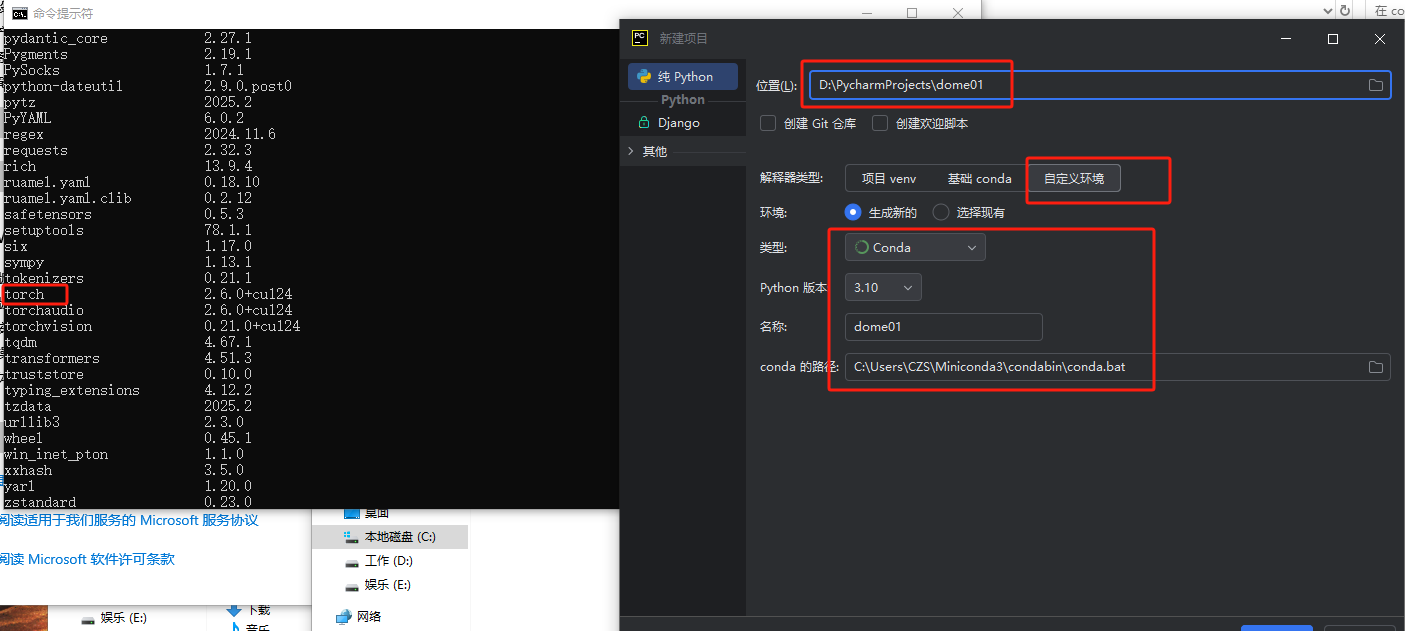
Task: Click the 工作 (D:) drive icon
Action: click(x=351, y=561)
